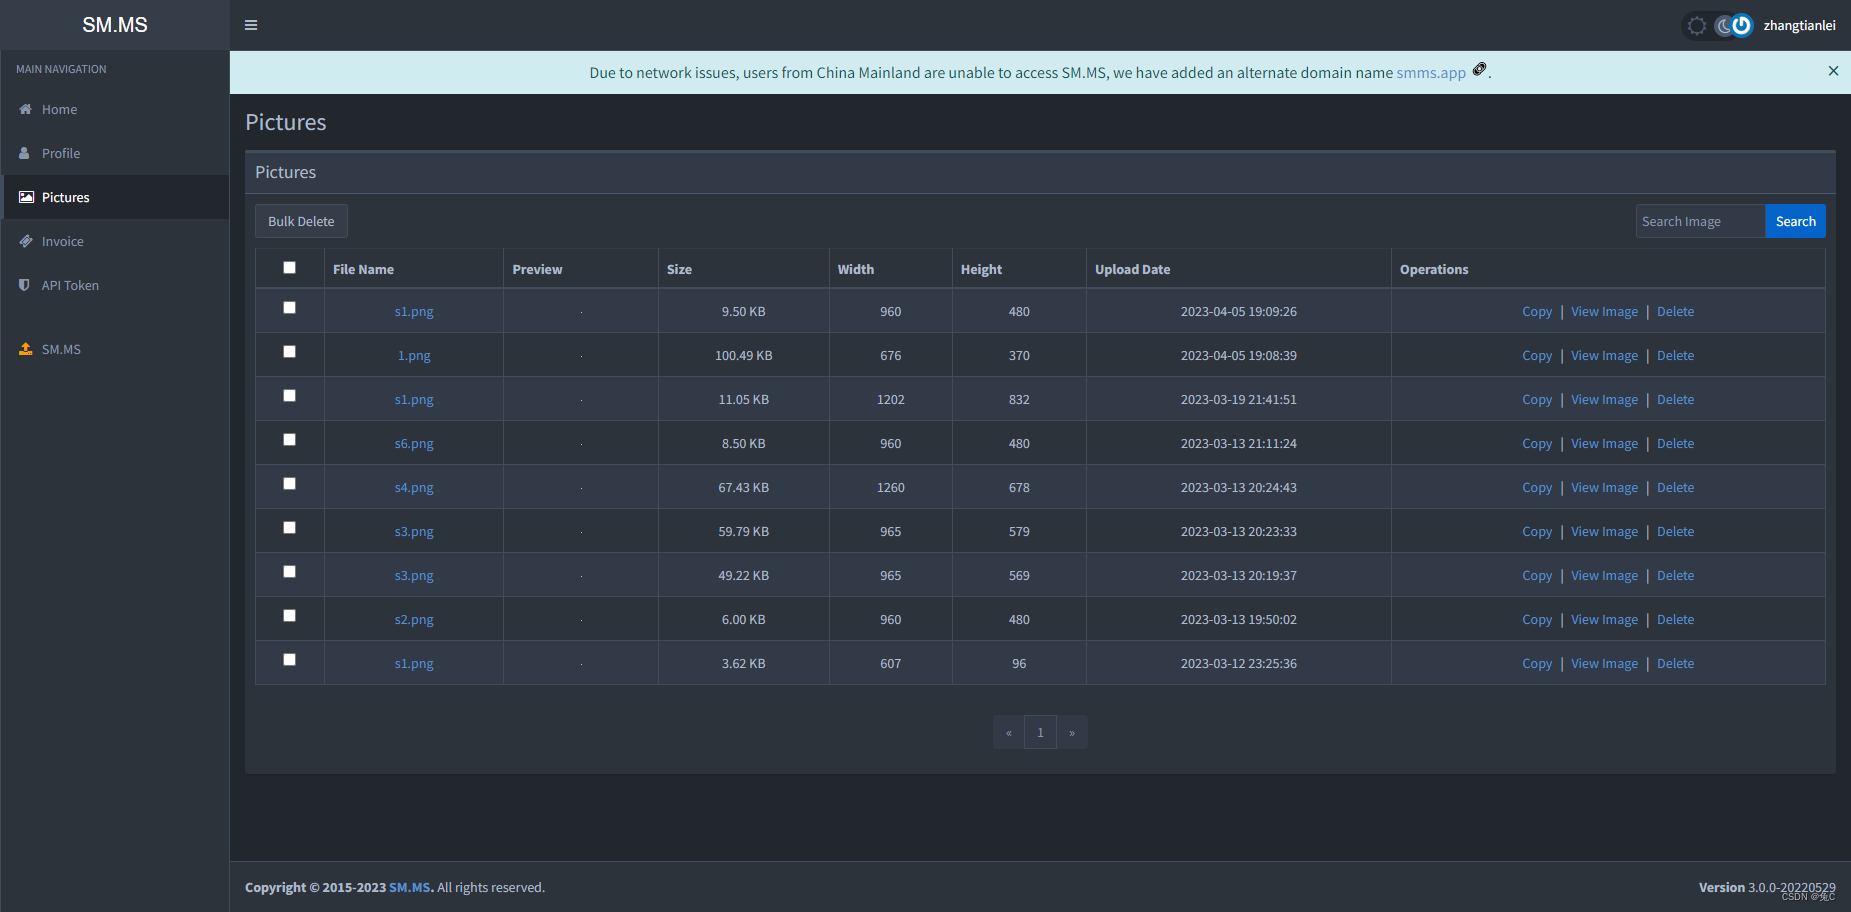This screenshot has width=1851, height=912.
Task: Open the zhangtianlei account menu
Action: pyautogui.click(x=1799, y=26)
